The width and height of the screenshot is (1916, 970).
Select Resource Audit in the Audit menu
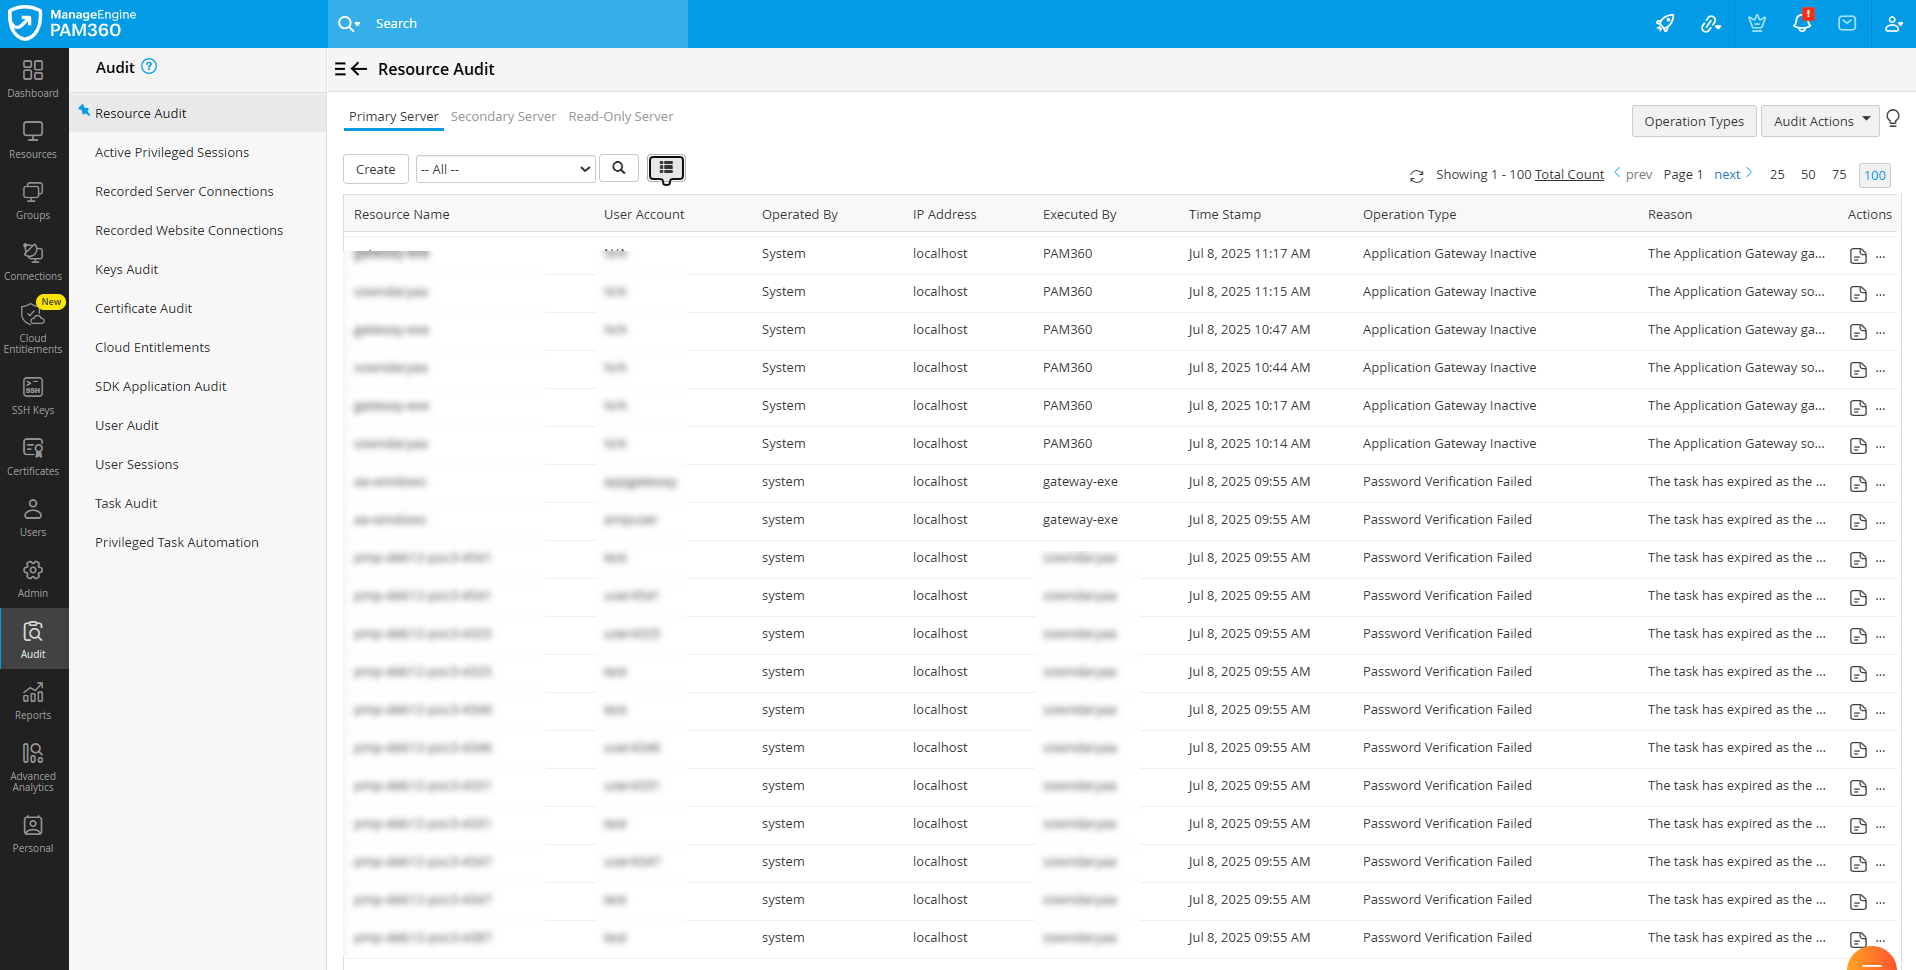(198, 113)
